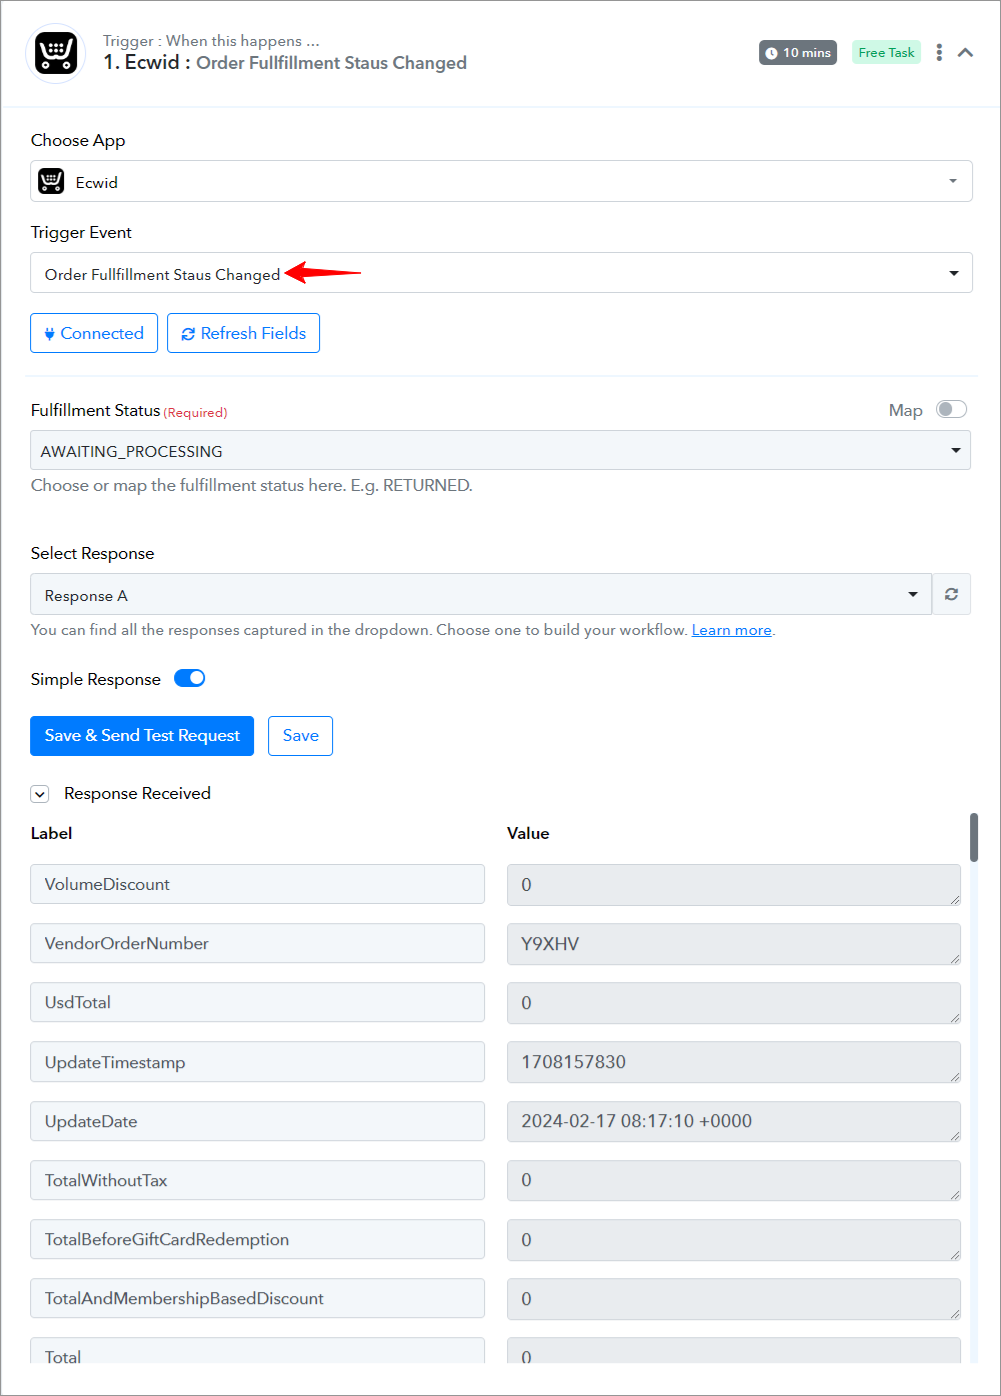This screenshot has height=1396, width=1001.
Task: Click the Ecwid shopping cart logo in header
Action: 55,53
